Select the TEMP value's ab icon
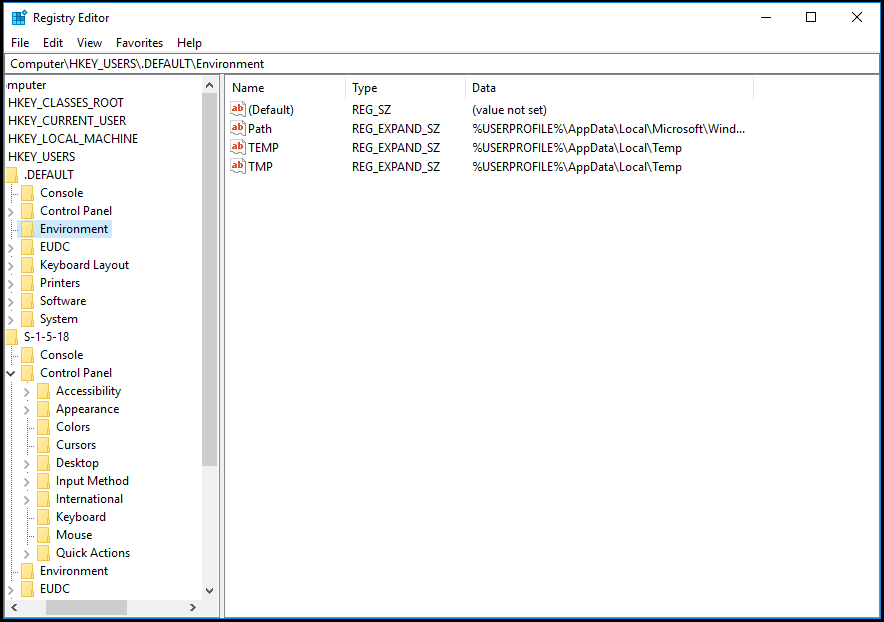This screenshot has width=884, height=622. 238,147
